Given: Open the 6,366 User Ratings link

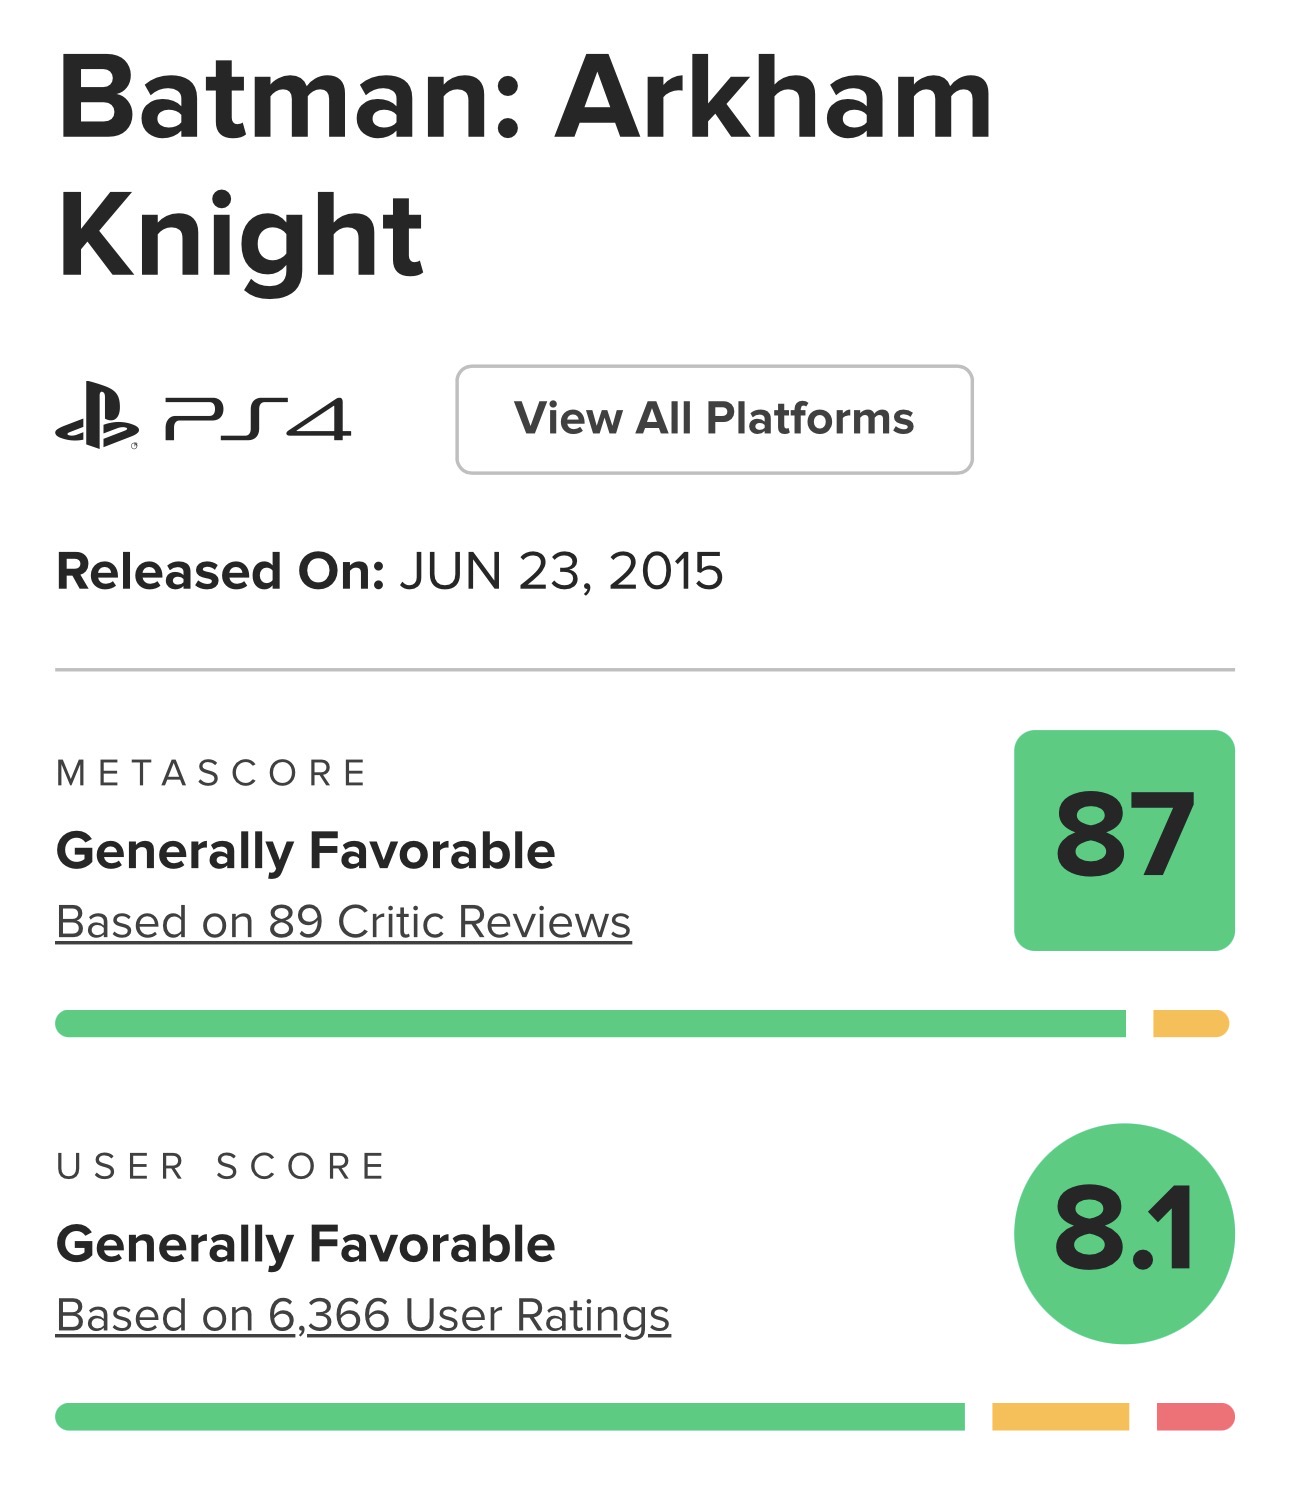Looking at the screenshot, I should tap(362, 1315).
